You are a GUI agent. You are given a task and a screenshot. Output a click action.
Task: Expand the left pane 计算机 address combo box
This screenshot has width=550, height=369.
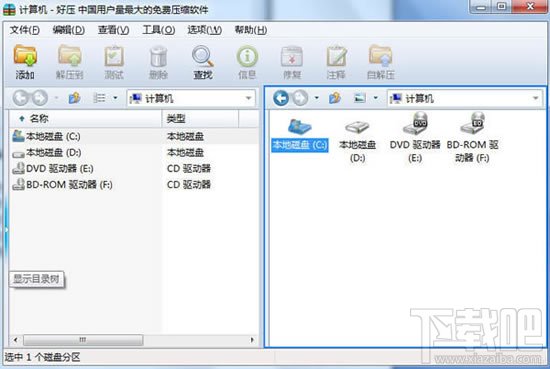(x=249, y=99)
